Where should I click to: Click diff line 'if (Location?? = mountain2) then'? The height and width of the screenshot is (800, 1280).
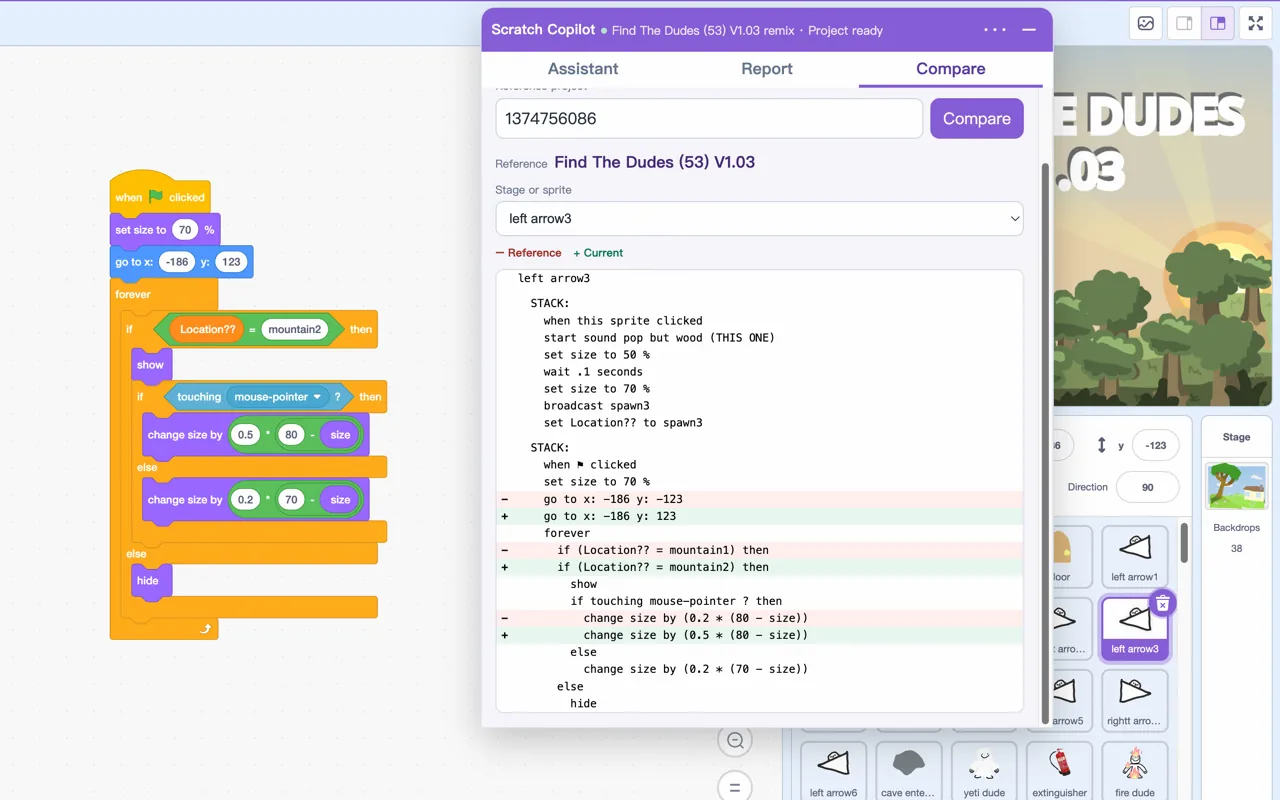[759, 567]
